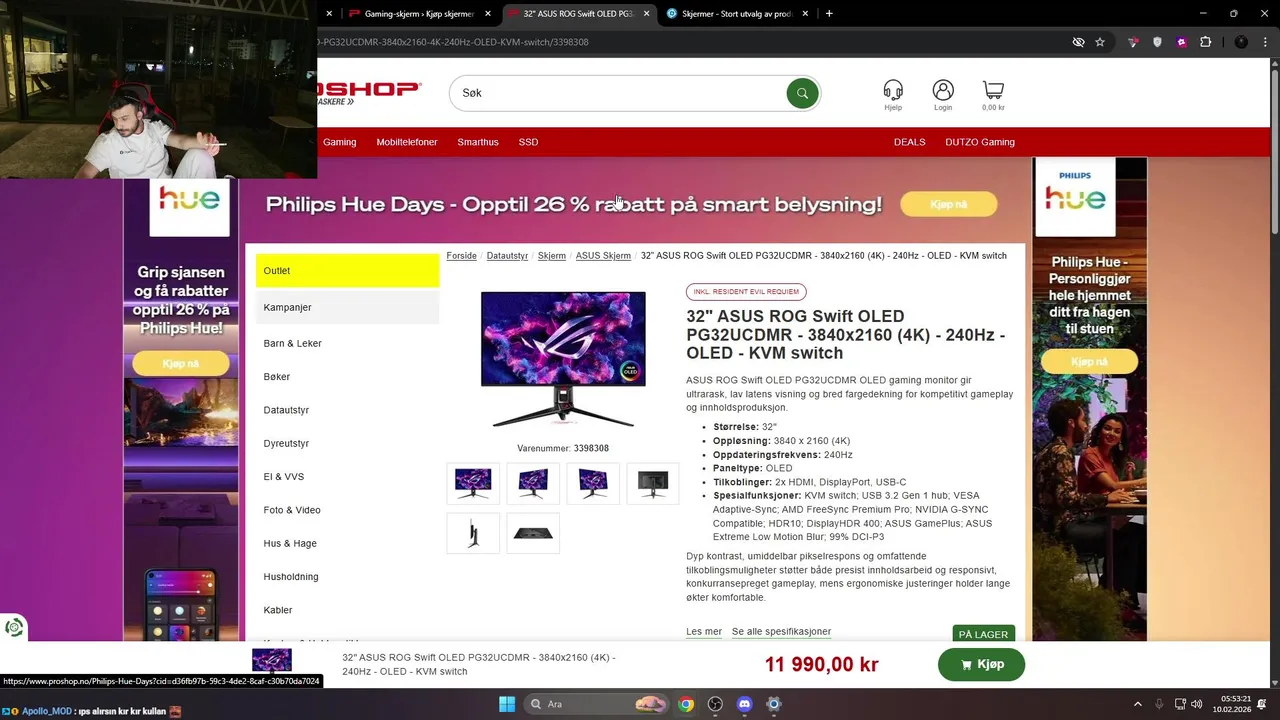
Task: Open the Windows Start menu
Action: click(506, 704)
